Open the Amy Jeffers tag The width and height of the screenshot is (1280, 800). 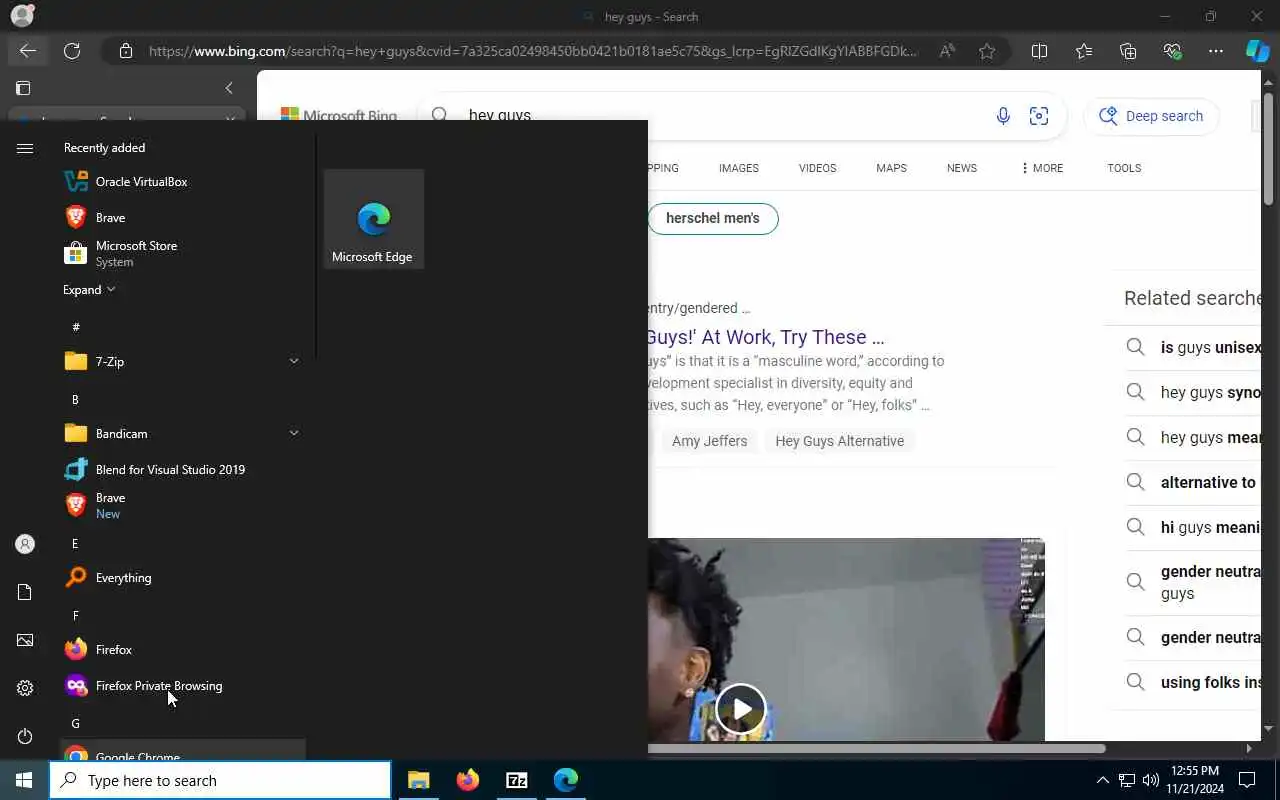(709, 441)
